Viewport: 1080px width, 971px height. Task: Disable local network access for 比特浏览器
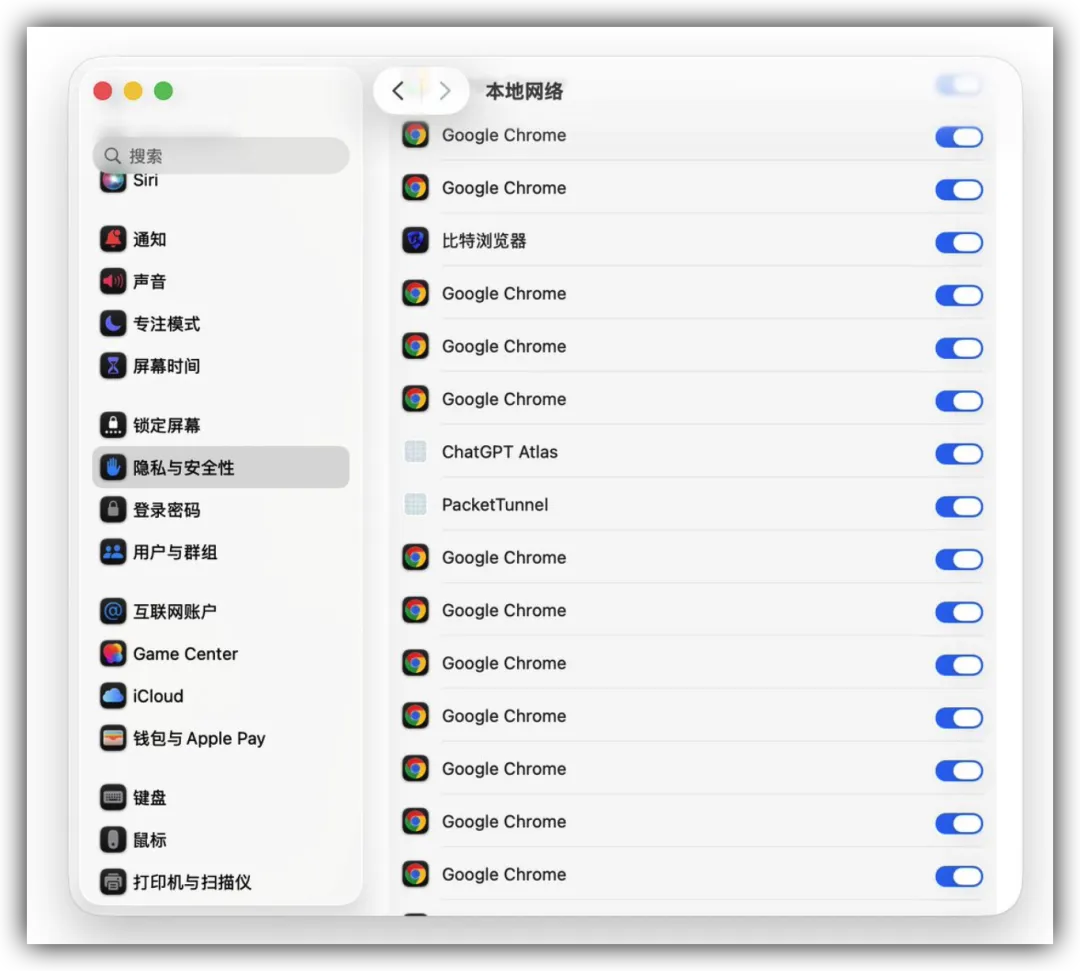click(x=959, y=242)
